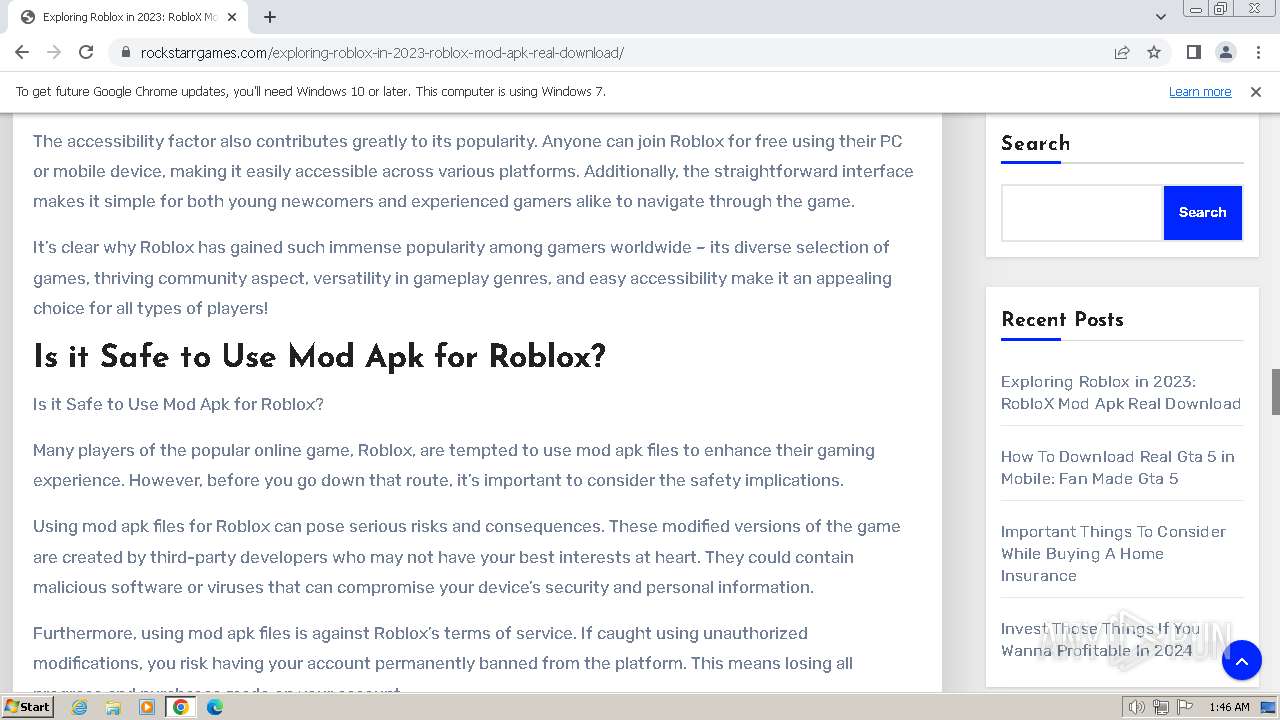Screen dimensions: 1280x720
Task: Select the Exploring Roblox in 2023 tab
Action: pyautogui.click(x=128, y=17)
